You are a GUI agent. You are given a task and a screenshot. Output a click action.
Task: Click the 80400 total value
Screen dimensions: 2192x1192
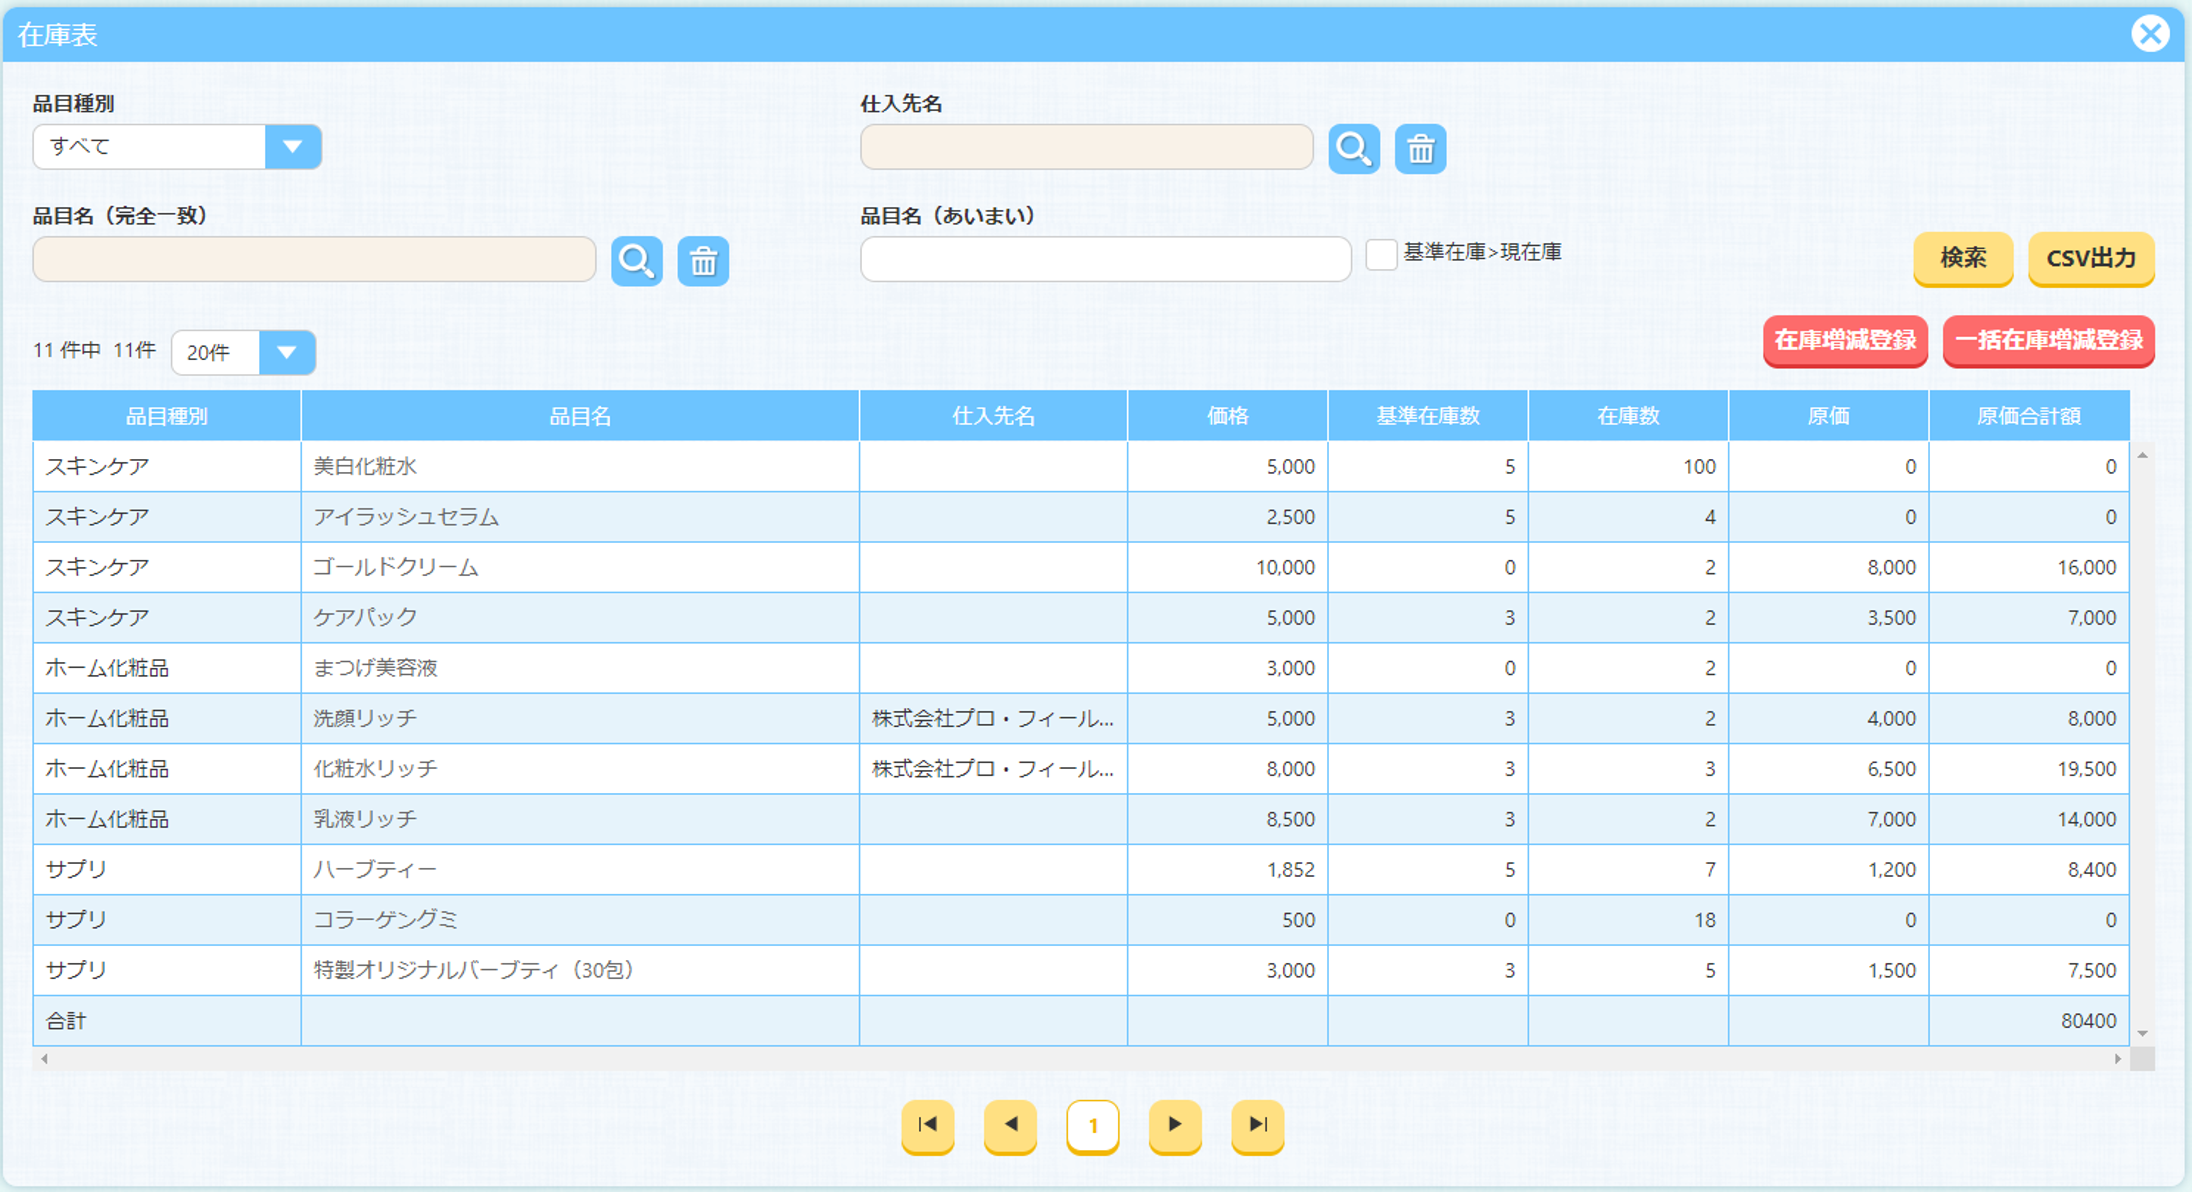point(2088,1021)
